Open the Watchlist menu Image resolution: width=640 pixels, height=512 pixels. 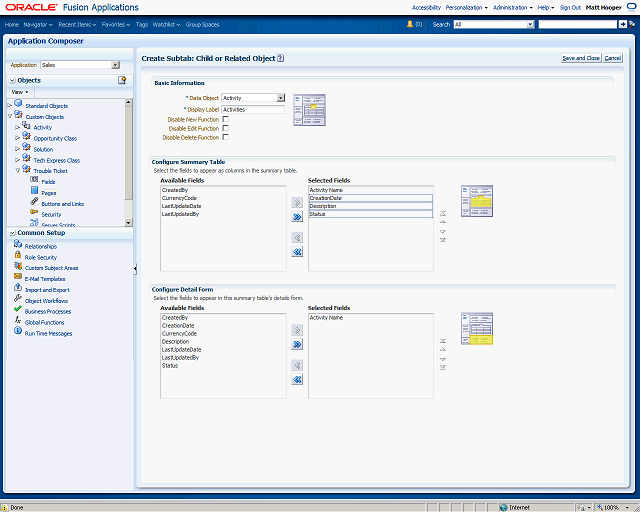(x=167, y=24)
